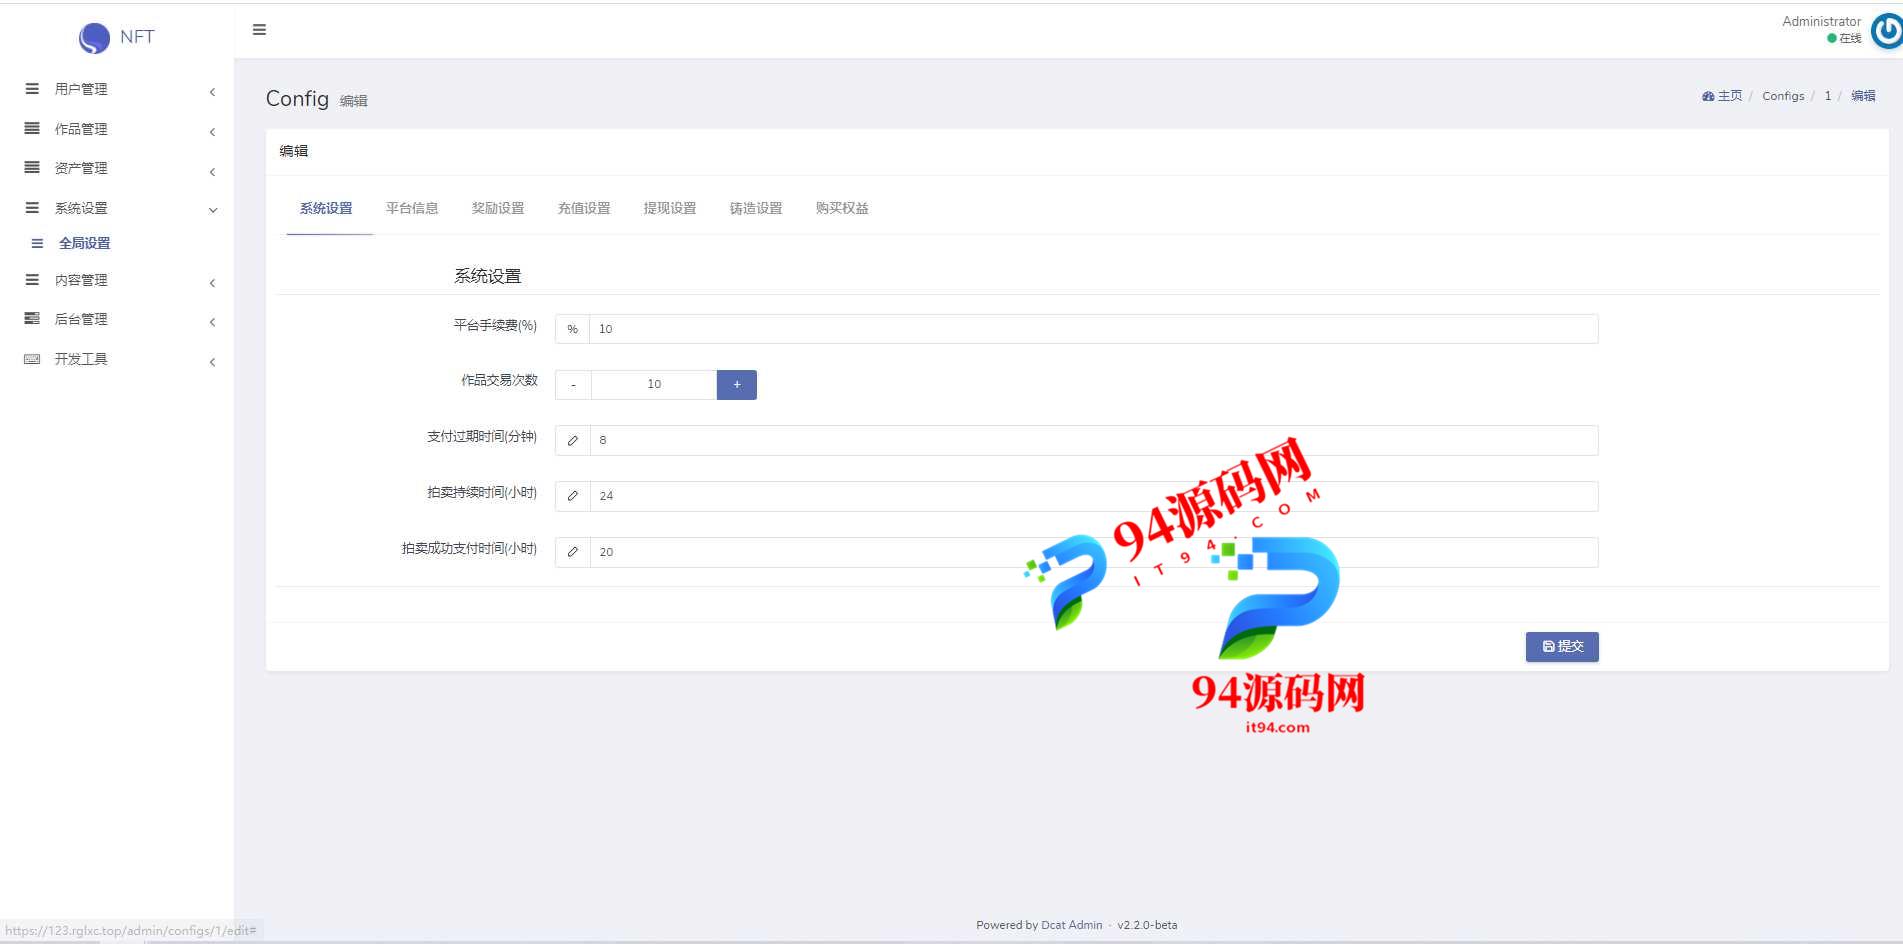The height and width of the screenshot is (944, 1903).
Task: Toggle sidebar with hamburger menu icon
Action: click(x=259, y=30)
